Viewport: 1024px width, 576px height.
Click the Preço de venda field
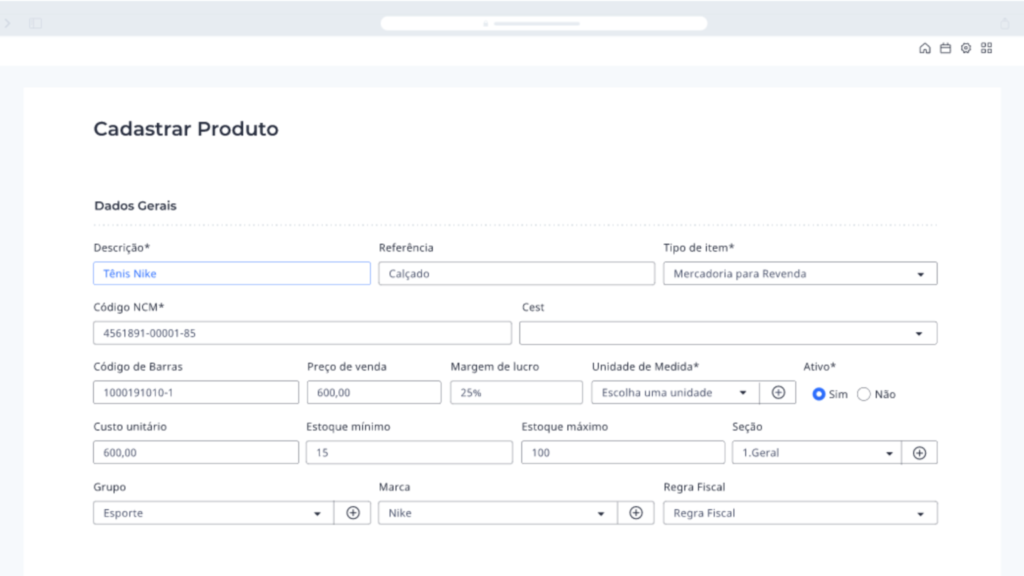[373, 393]
